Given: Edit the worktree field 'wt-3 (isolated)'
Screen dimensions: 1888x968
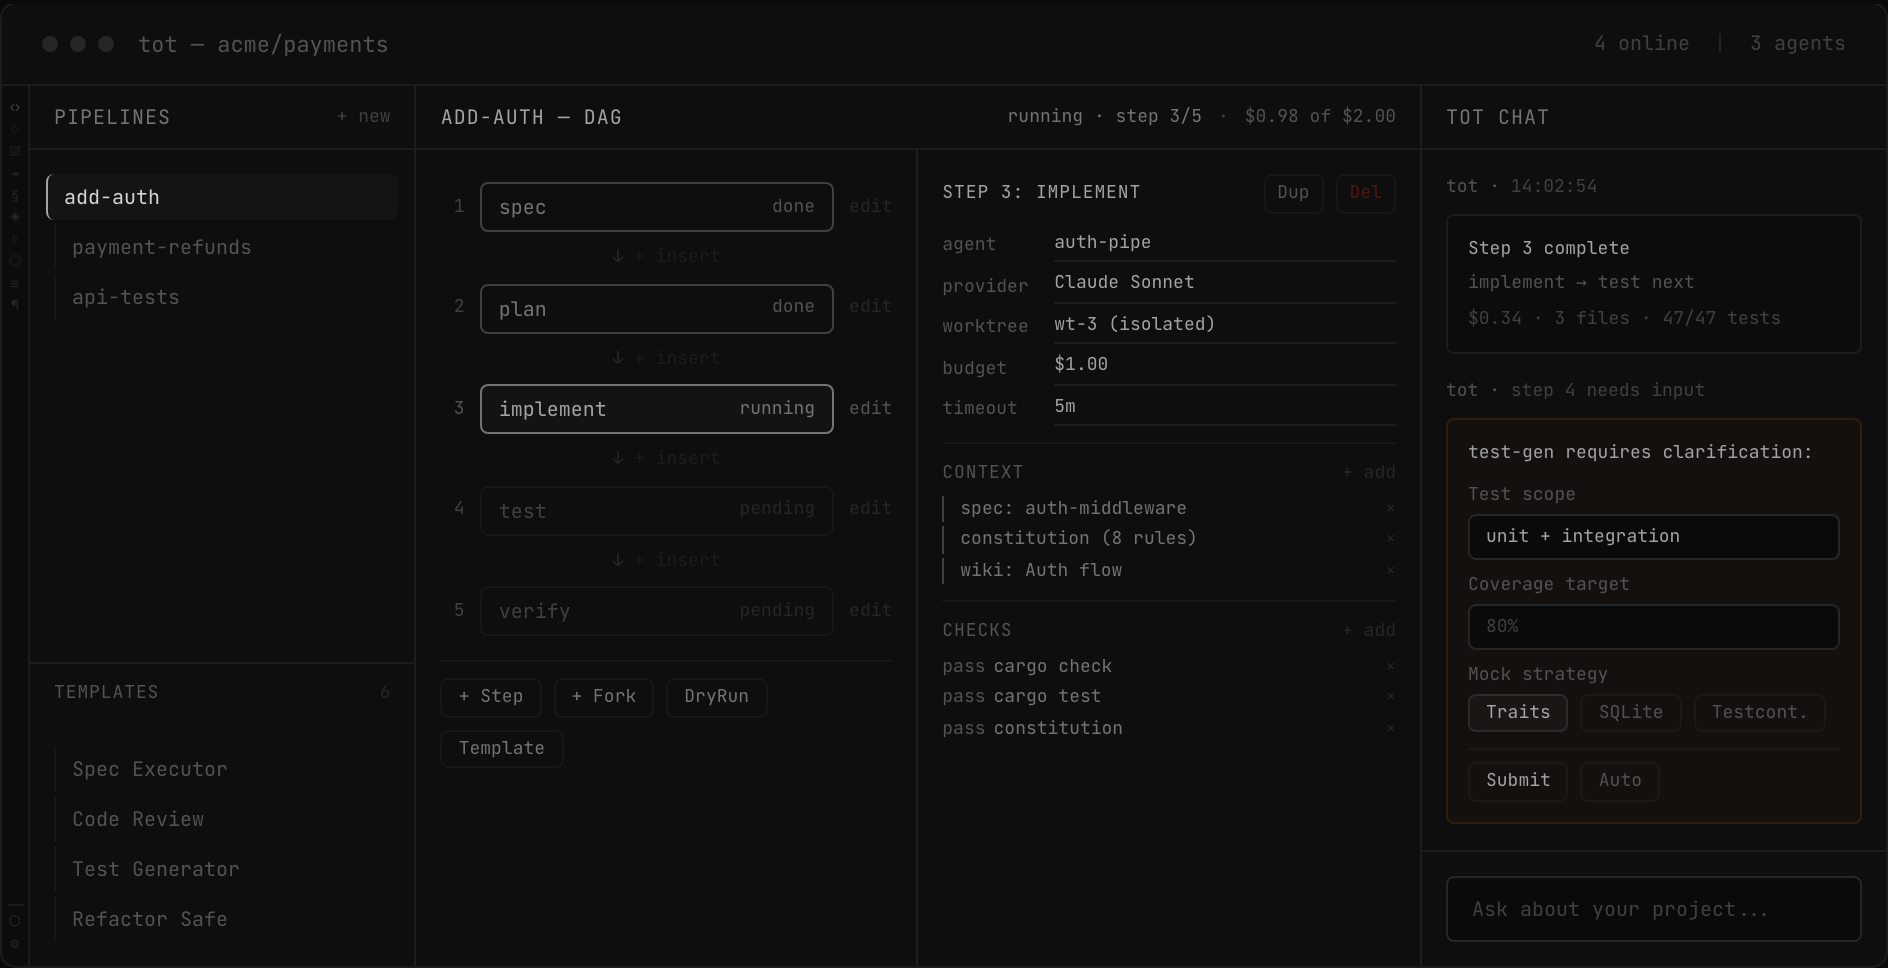Looking at the screenshot, I should point(1225,324).
